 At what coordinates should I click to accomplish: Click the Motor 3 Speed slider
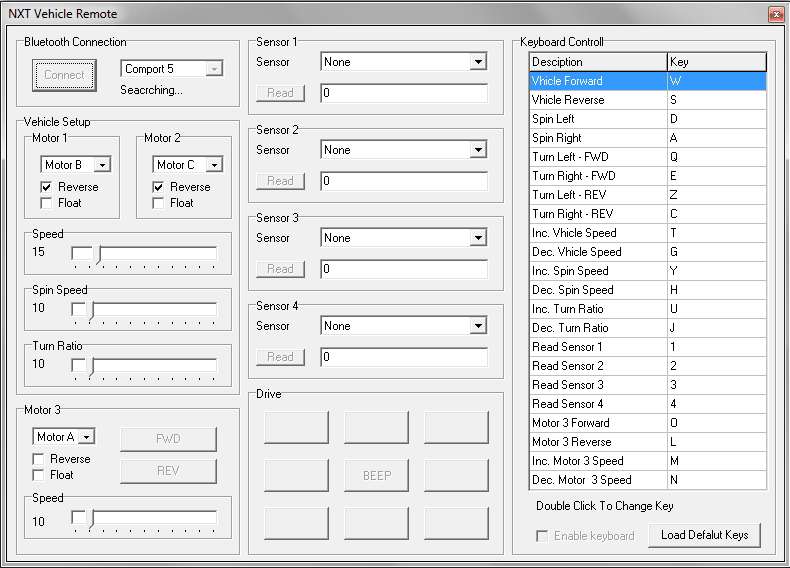[x=144, y=520]
